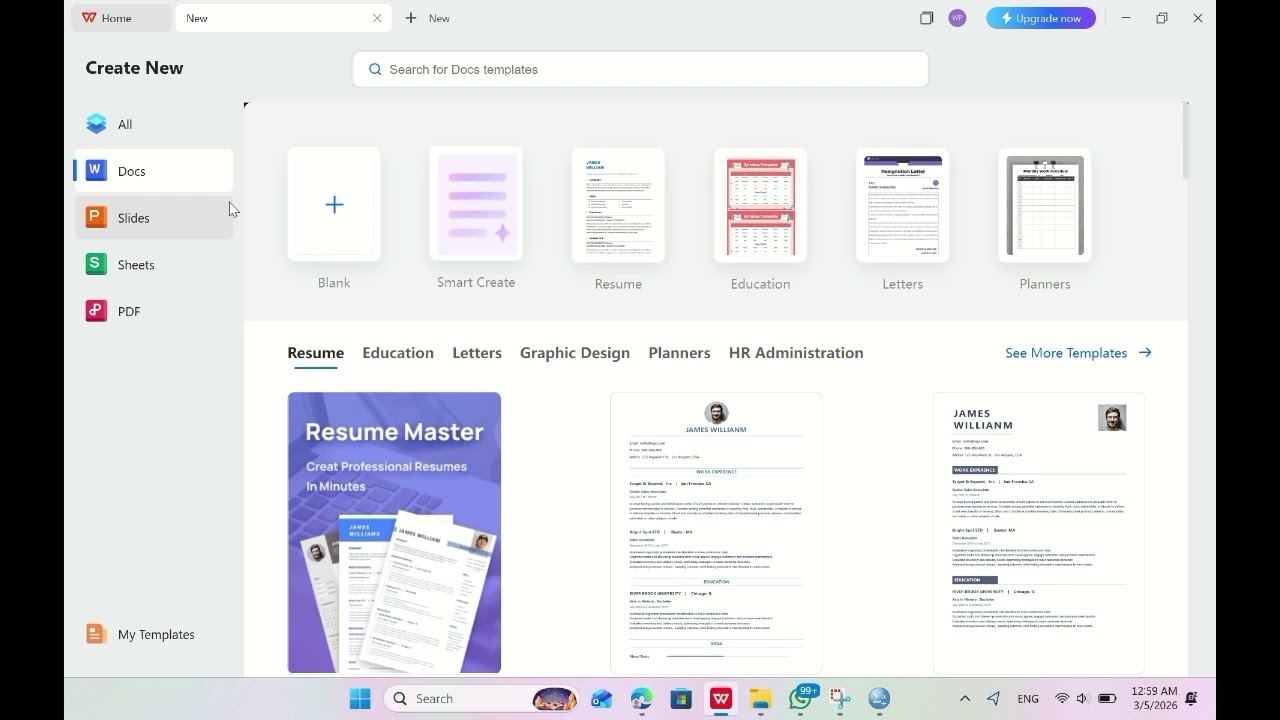Viewport: 1280px width, 720px height.
Task: Select PDF in the sidebar
Action: pyautogui.click(x=153, y=311)
